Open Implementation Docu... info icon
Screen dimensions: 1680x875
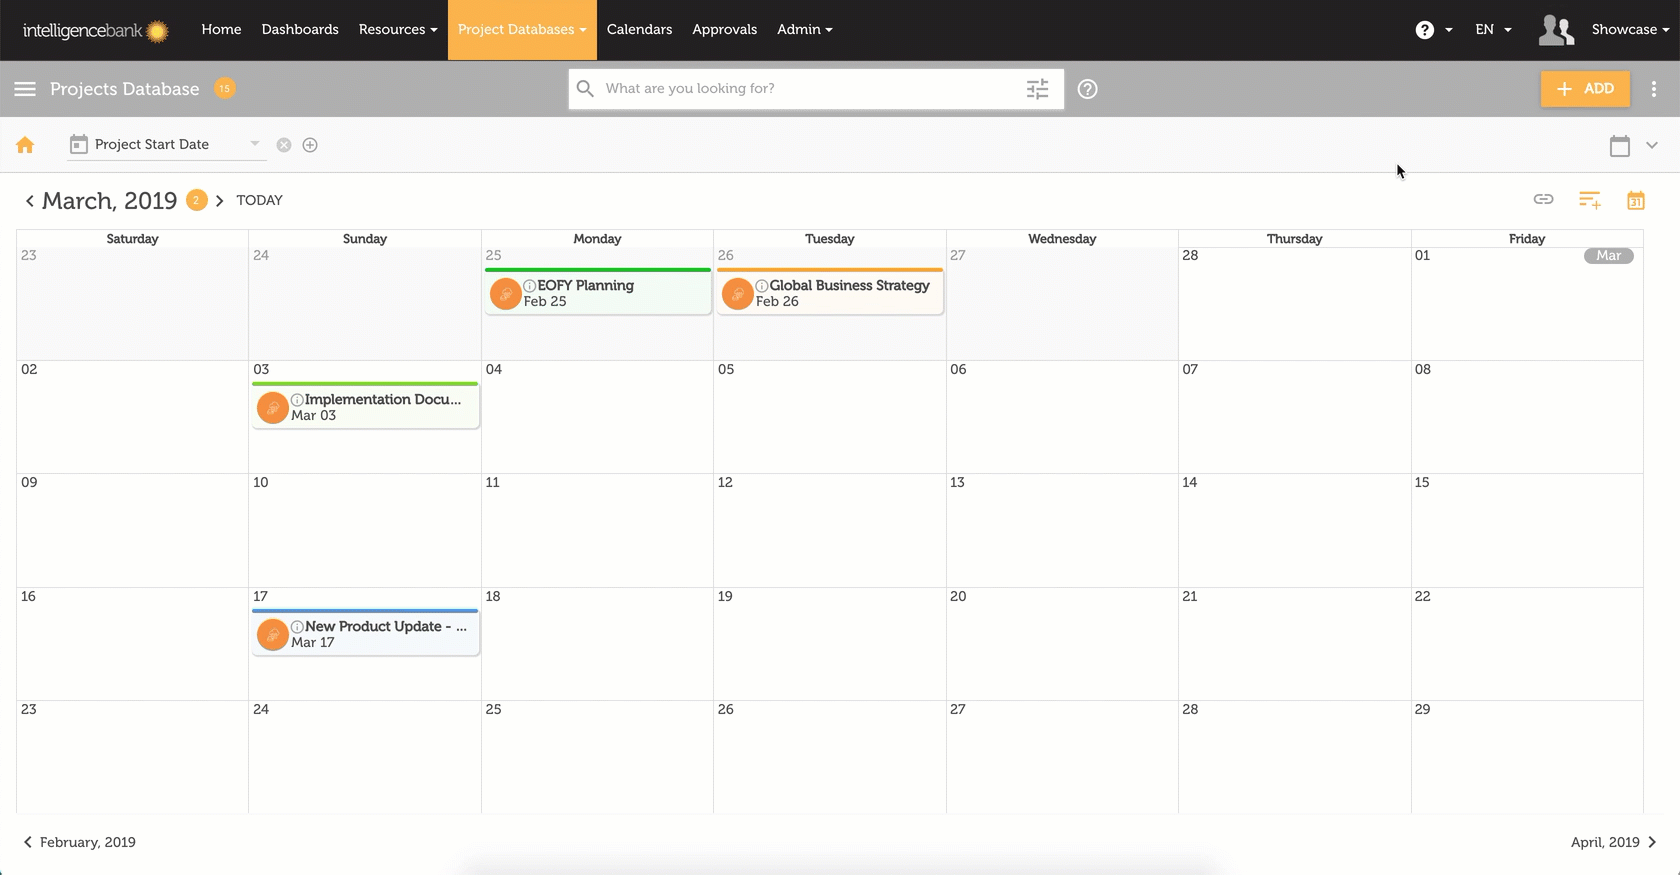(297, 400)
